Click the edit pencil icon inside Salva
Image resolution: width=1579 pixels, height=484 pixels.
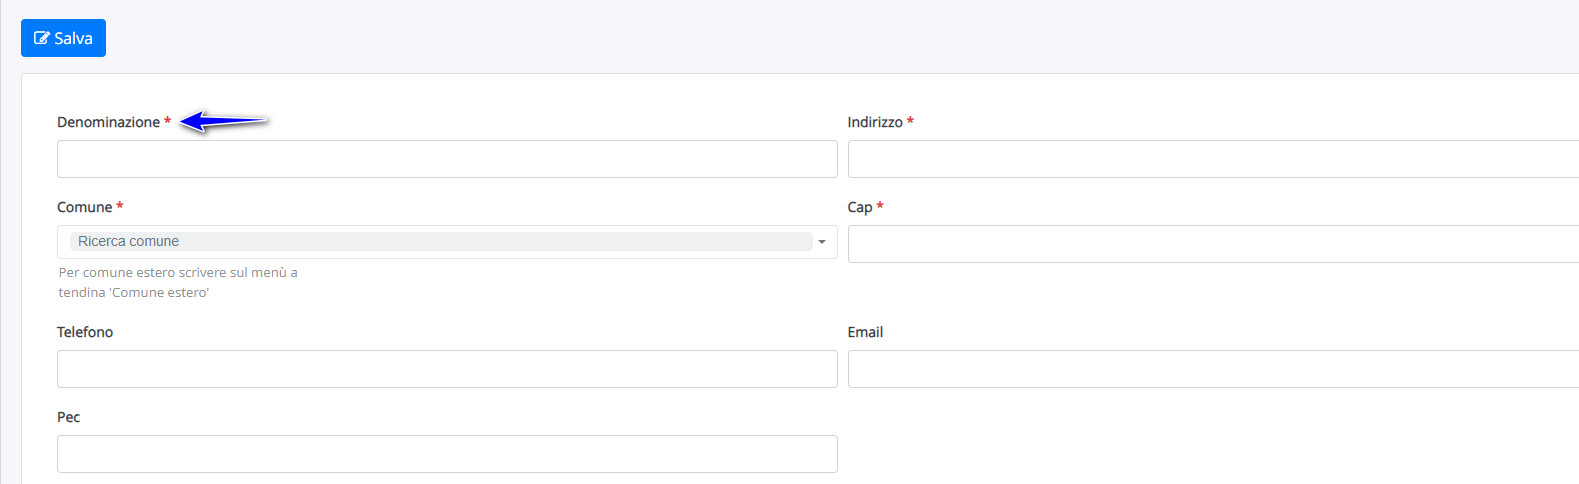point(42,38)
